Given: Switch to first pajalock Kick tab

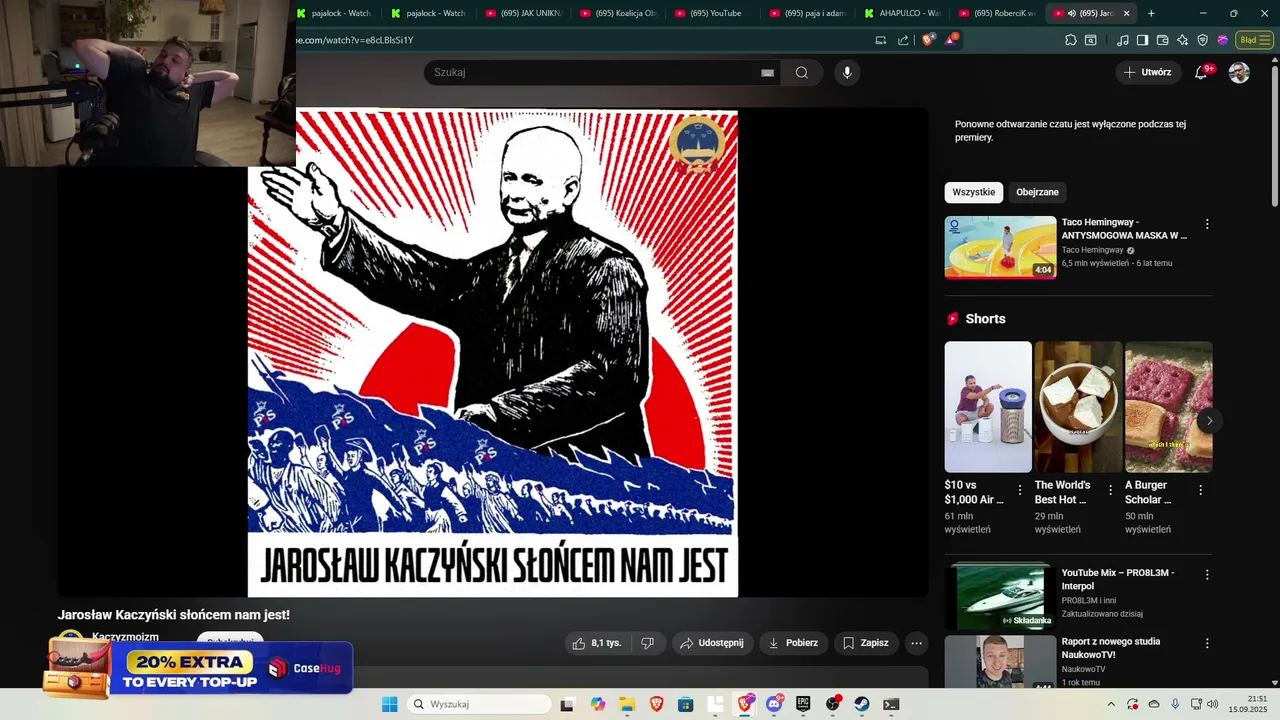Looking at the screenshot, I should 335,13.
